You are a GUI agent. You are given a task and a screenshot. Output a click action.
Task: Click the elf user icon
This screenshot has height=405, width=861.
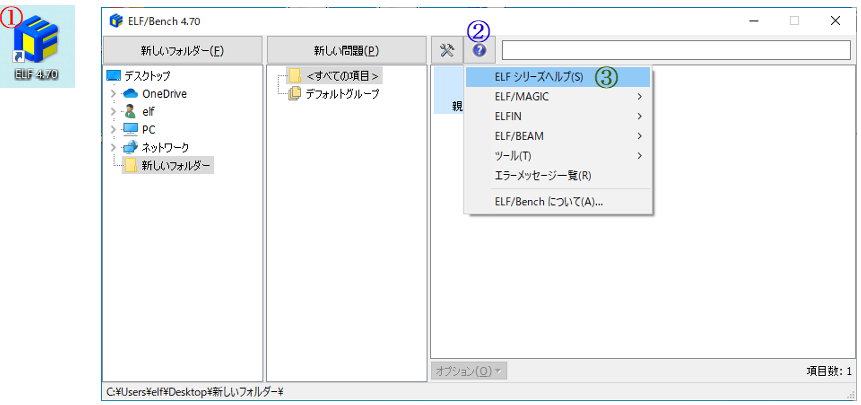pos(130,112)
